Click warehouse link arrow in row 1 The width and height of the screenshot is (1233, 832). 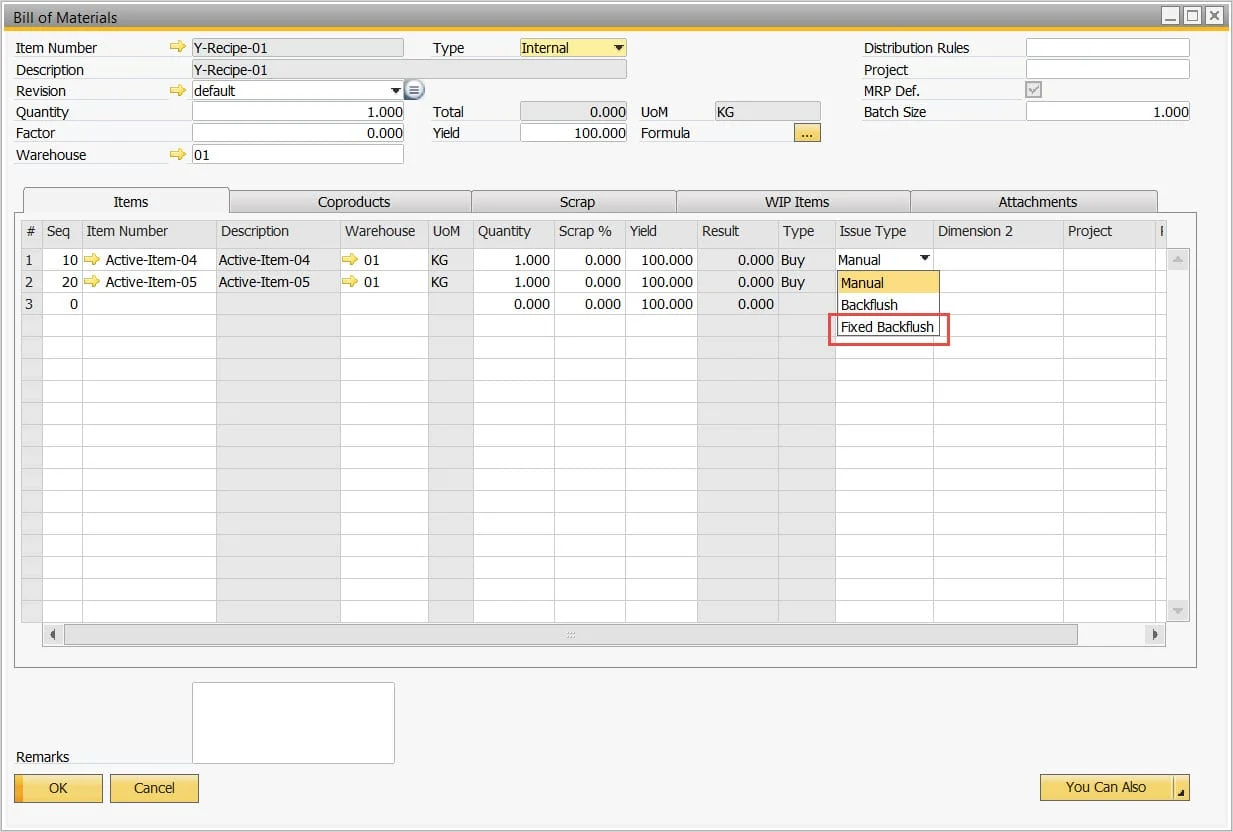tap(350, 260)
